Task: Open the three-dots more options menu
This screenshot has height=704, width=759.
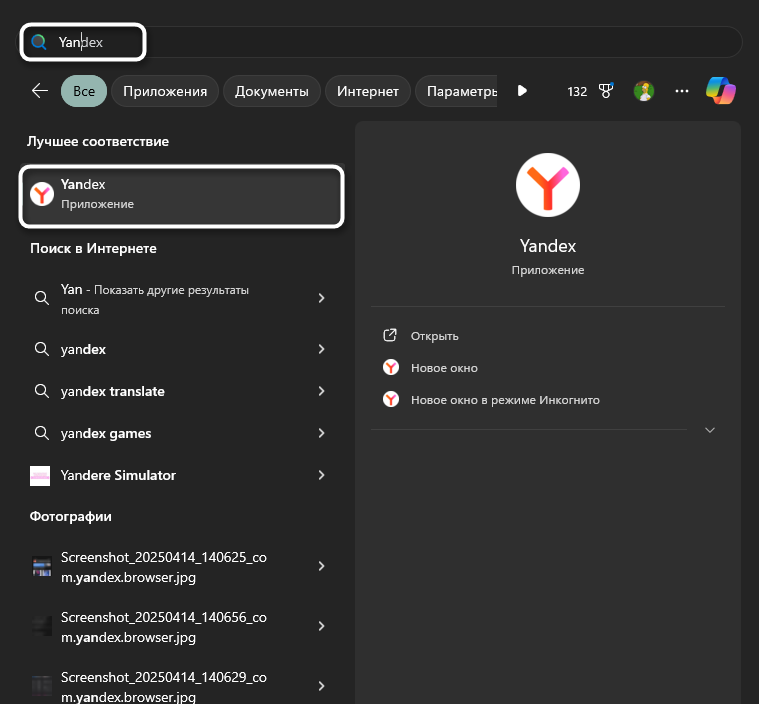Action: (x=682, y=91)
